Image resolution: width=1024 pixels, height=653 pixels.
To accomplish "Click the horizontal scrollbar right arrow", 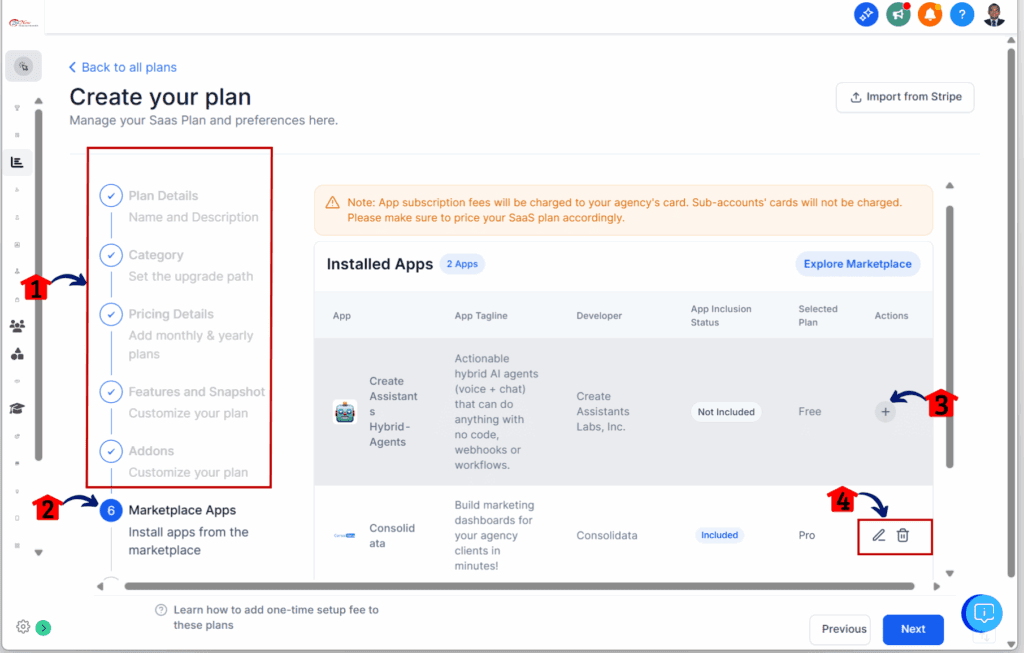I will coord(936,586).
